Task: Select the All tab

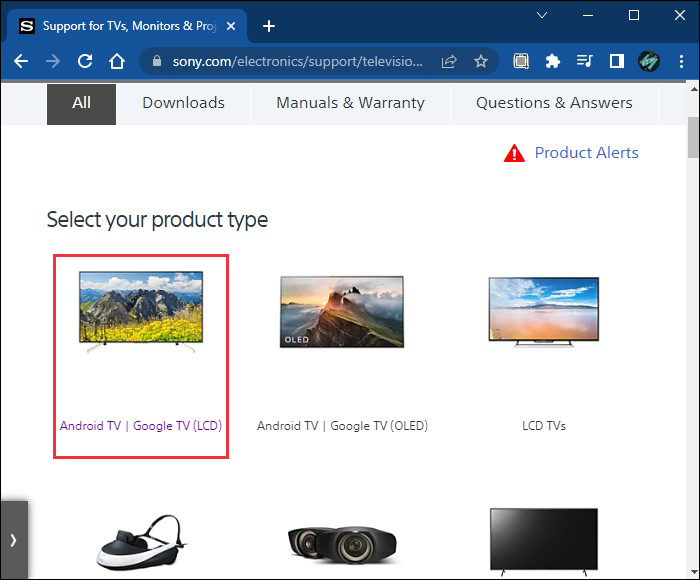Action: (x=81, y=104)
